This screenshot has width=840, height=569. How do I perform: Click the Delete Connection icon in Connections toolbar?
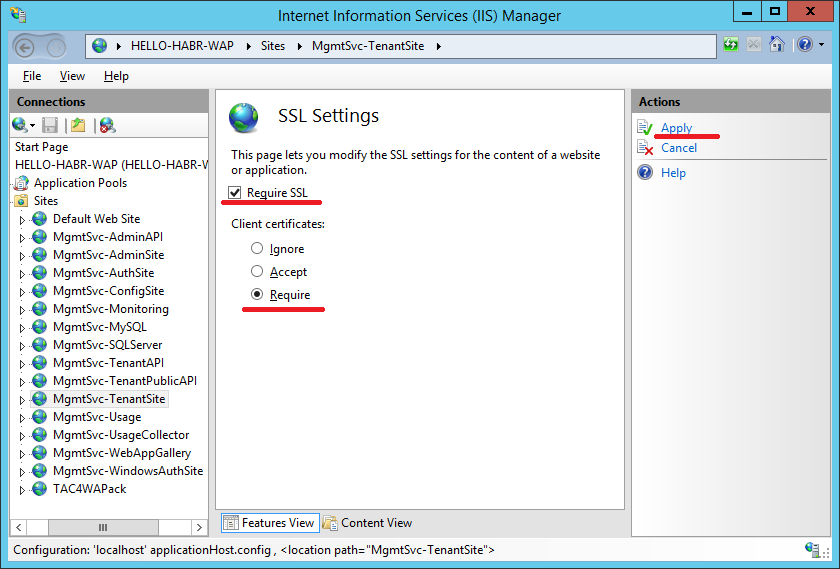[107, 125]
